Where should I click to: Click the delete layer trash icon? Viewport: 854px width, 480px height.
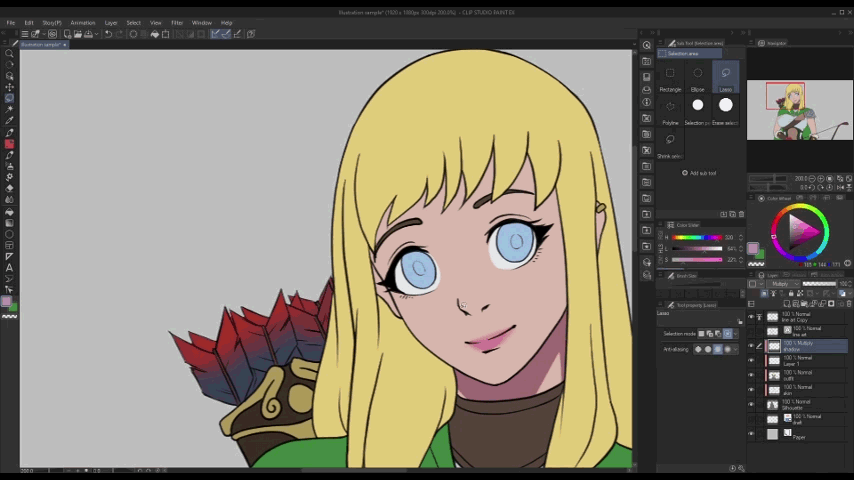pos(849,303)
